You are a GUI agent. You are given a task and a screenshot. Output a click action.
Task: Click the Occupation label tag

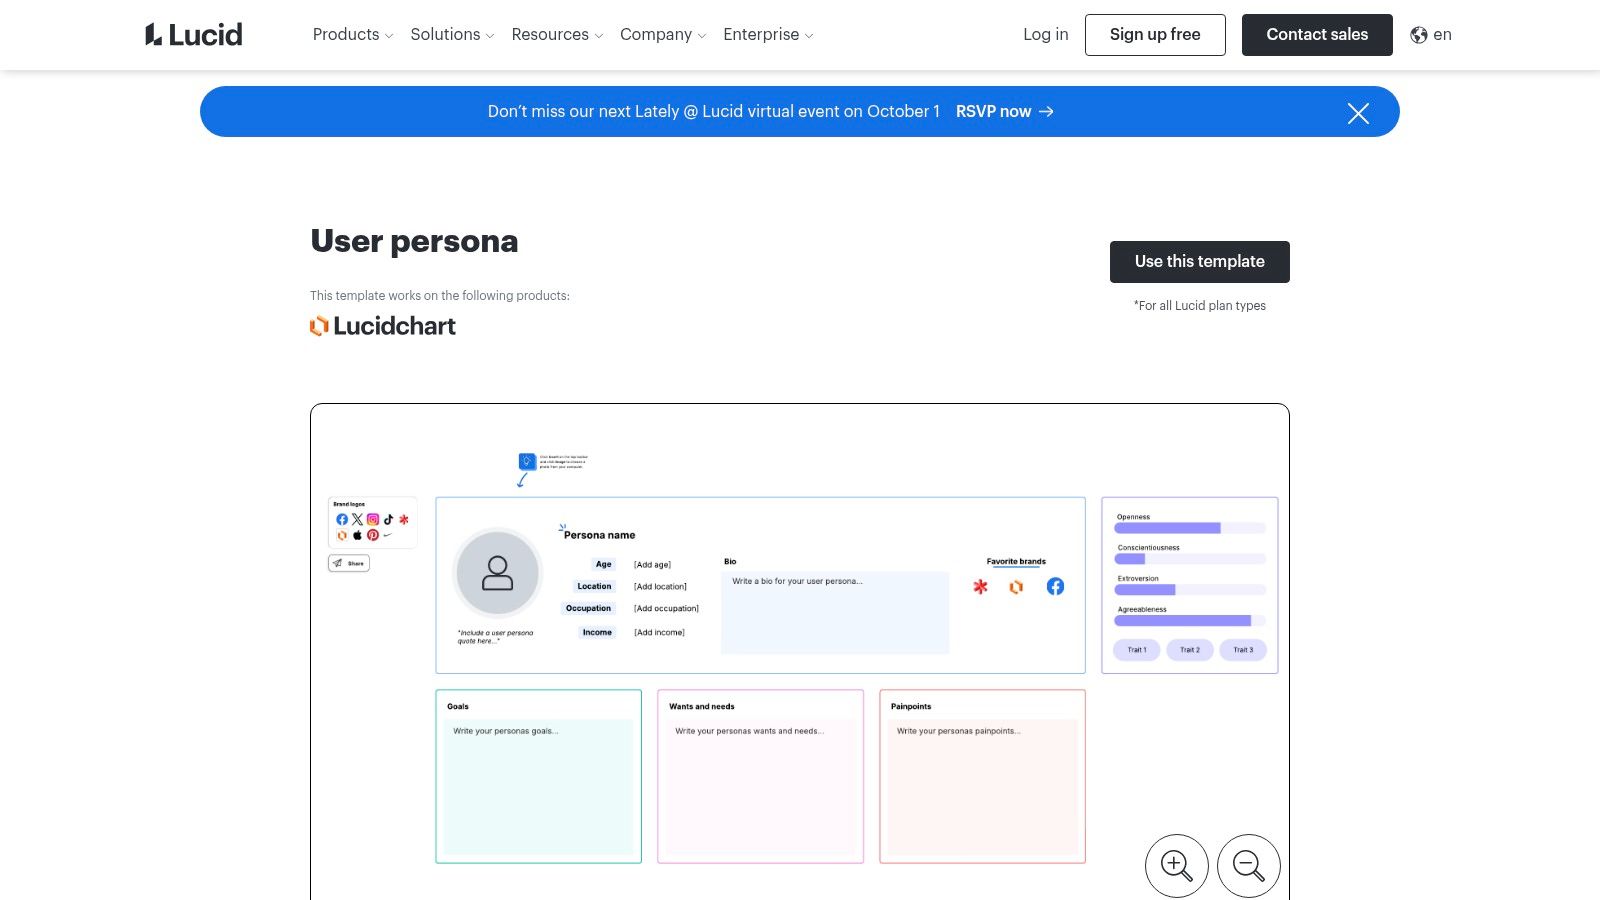tap(588, 609)
